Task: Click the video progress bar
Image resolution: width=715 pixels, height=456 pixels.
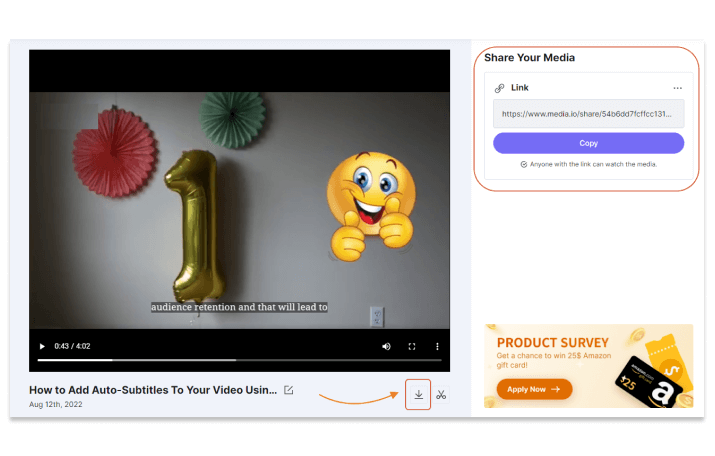Action: point(239,360)
